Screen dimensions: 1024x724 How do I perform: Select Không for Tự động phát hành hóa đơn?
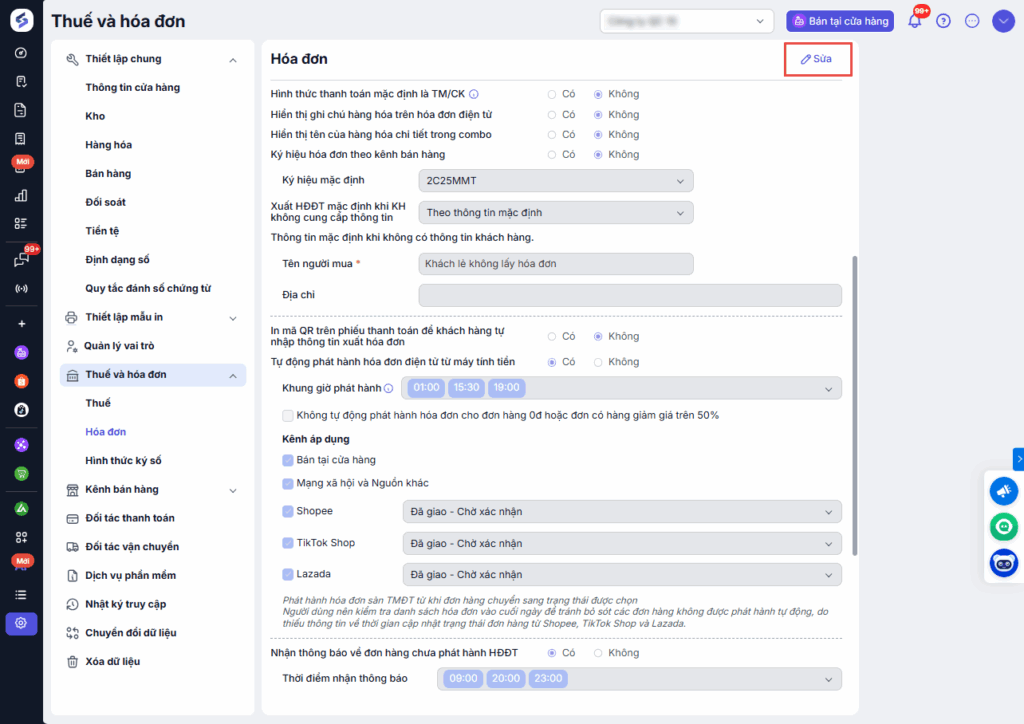click(598, 362)
